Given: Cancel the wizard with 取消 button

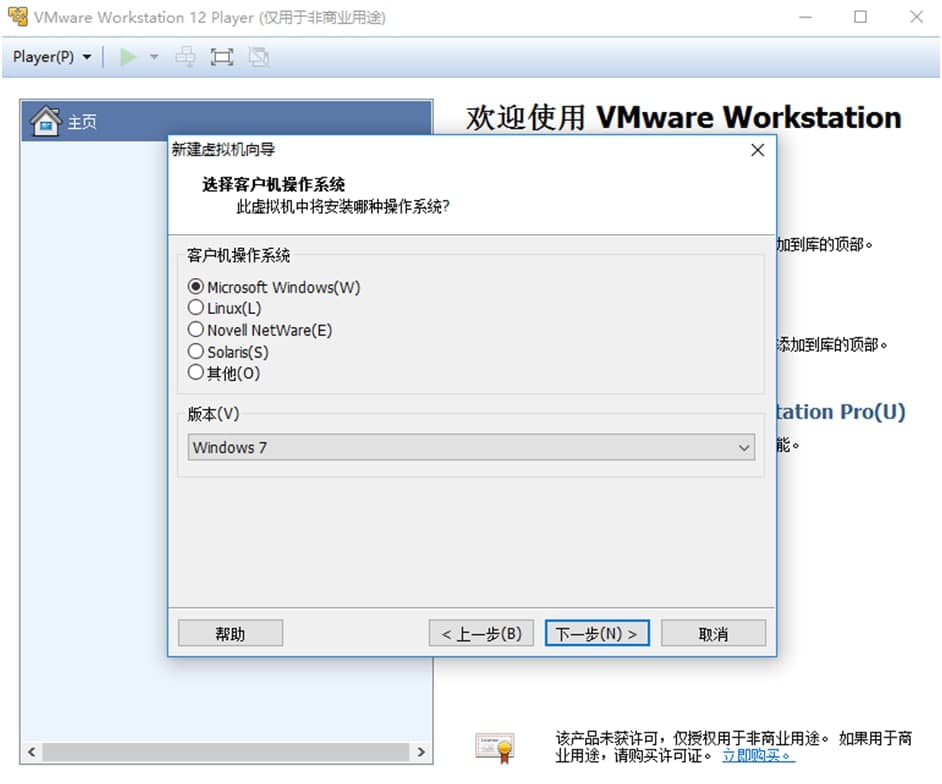Looking at the screenshot, I should point(713,634).
